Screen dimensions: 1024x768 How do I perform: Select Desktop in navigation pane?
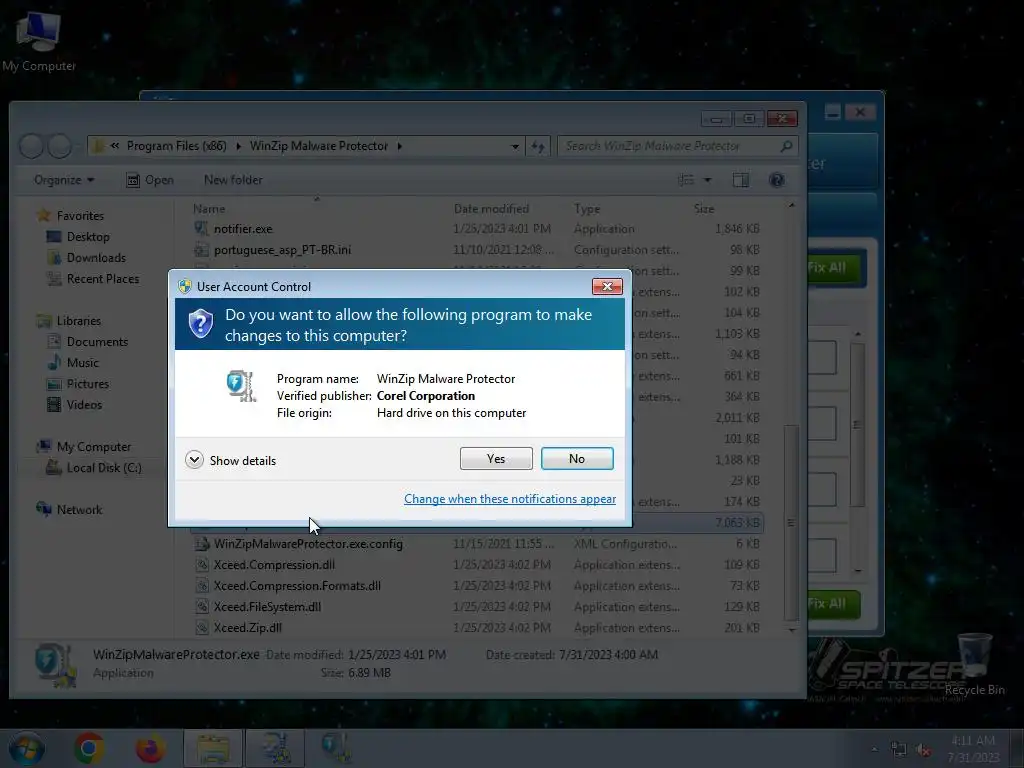(x=88, y=236)
